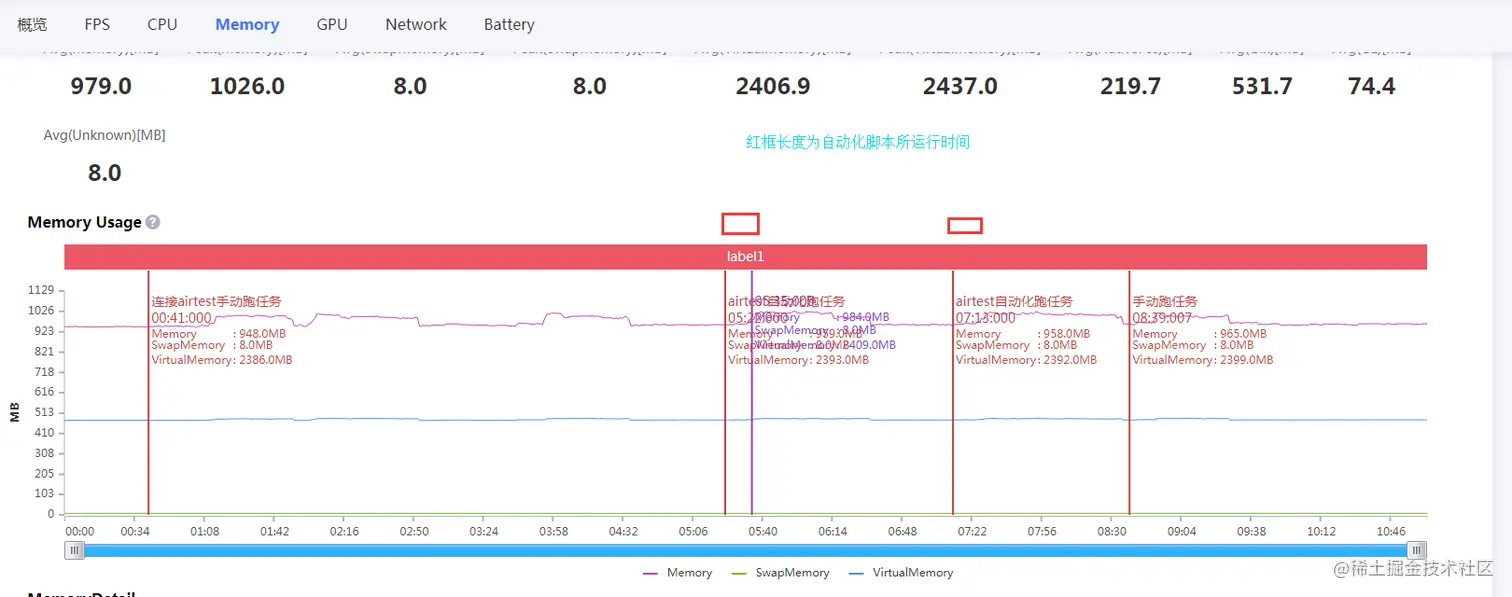
Task: Click the left range slider handle
Action: (74, 550)
